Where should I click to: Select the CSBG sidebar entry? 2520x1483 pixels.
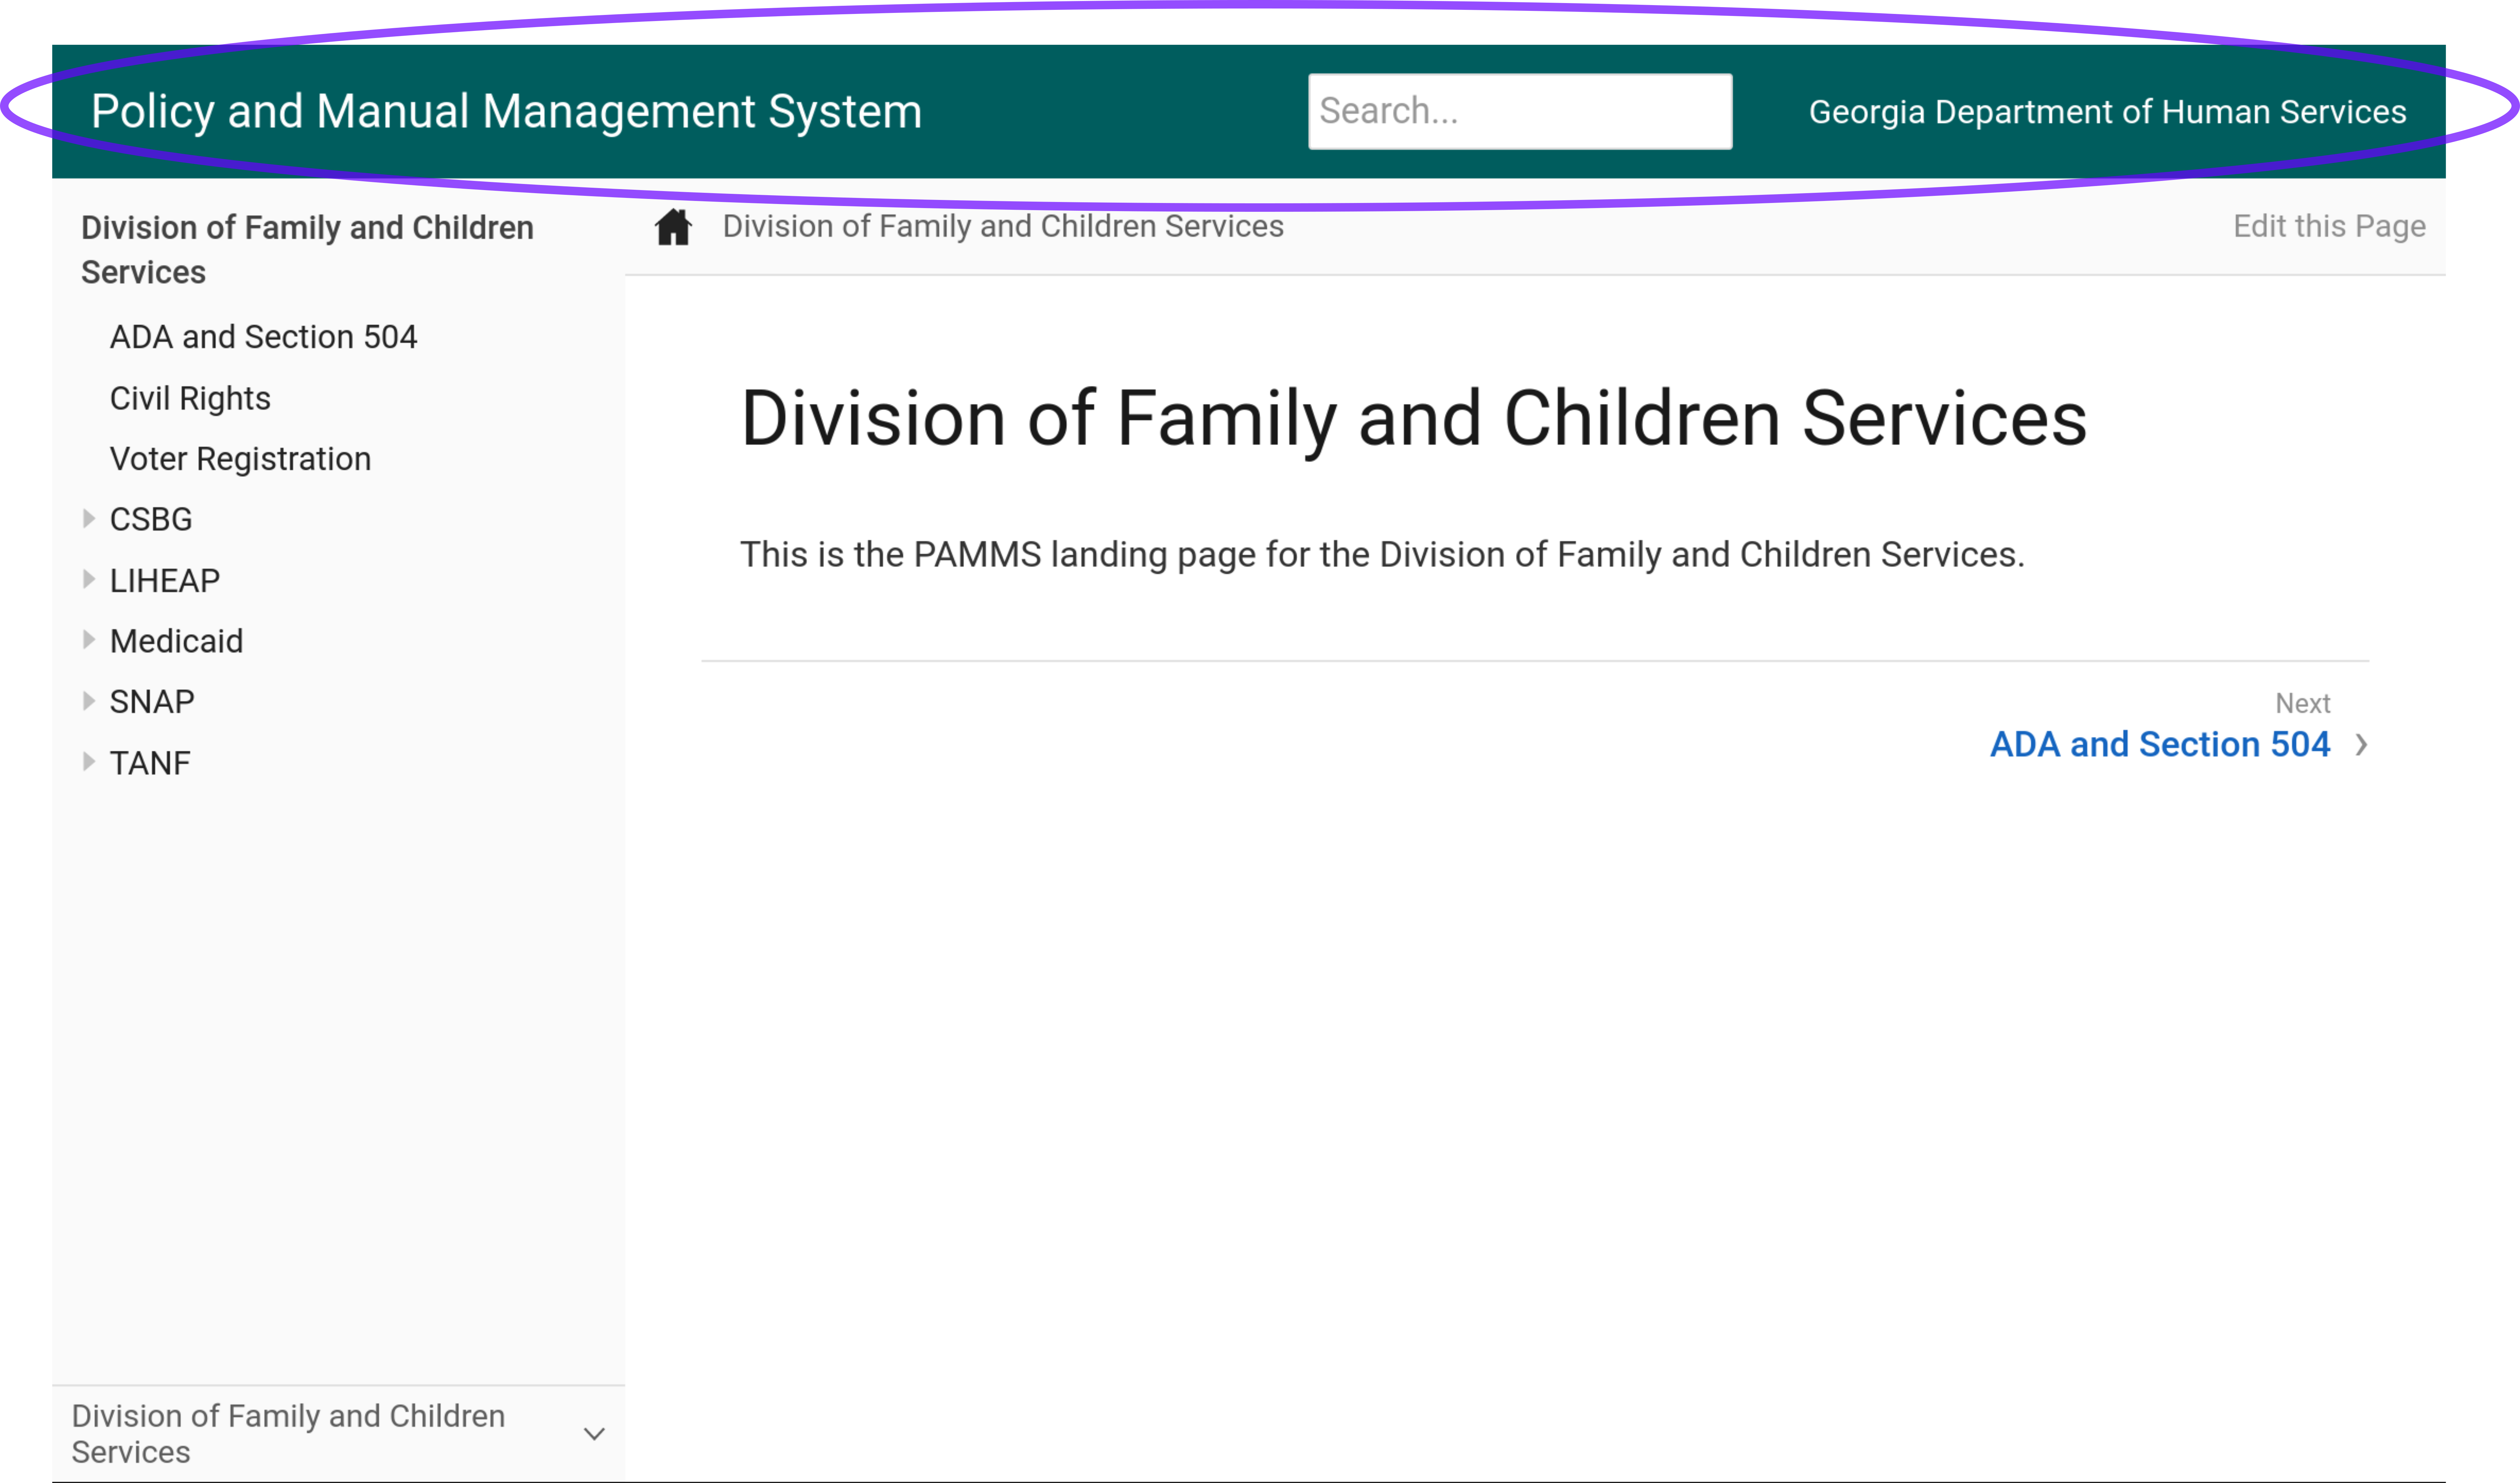tap(151, 520)
